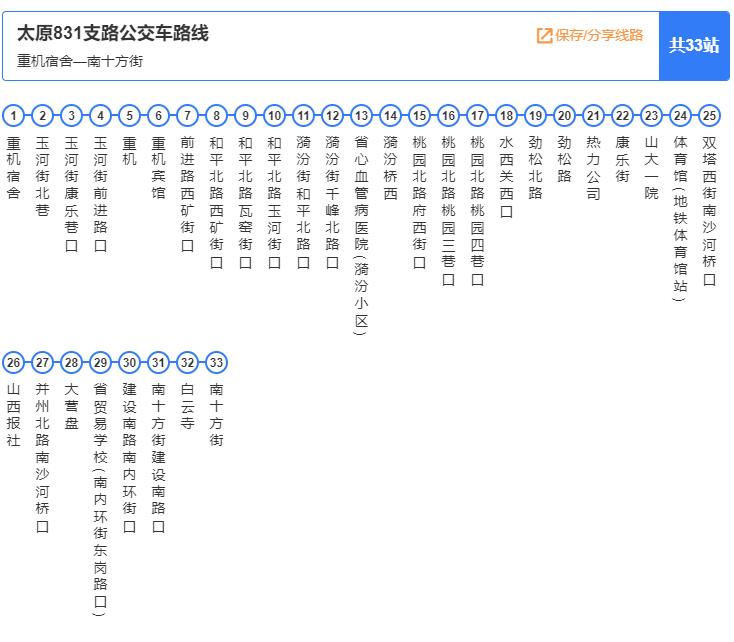Click the 保存/分享线路 share link
Screen dimensions: 734x642
pyautogui.click(x=590, y=35)
